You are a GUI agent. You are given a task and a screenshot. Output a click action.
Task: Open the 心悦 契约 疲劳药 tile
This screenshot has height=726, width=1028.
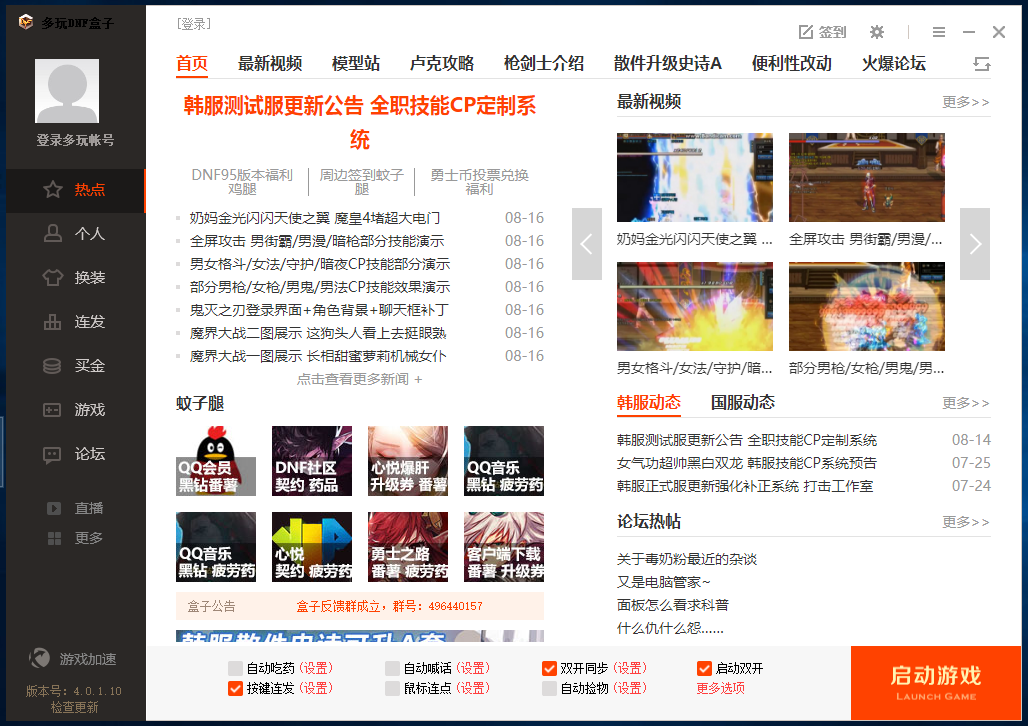point(311,547)
